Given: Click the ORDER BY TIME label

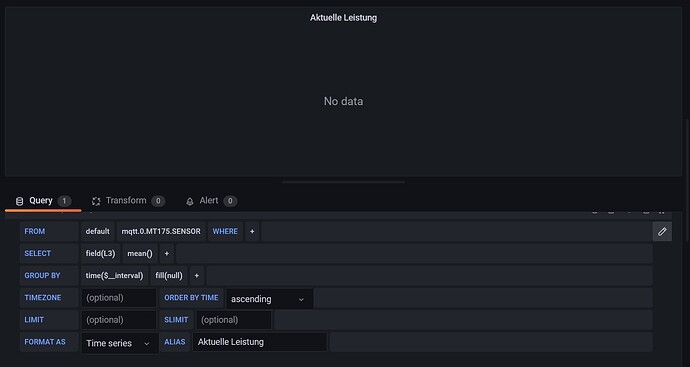Looking at the screenshot, I should (x=191, y=298).
